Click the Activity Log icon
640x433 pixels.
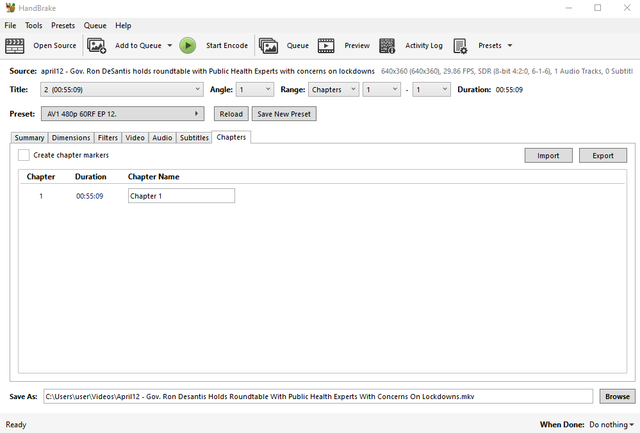[387, 46]
